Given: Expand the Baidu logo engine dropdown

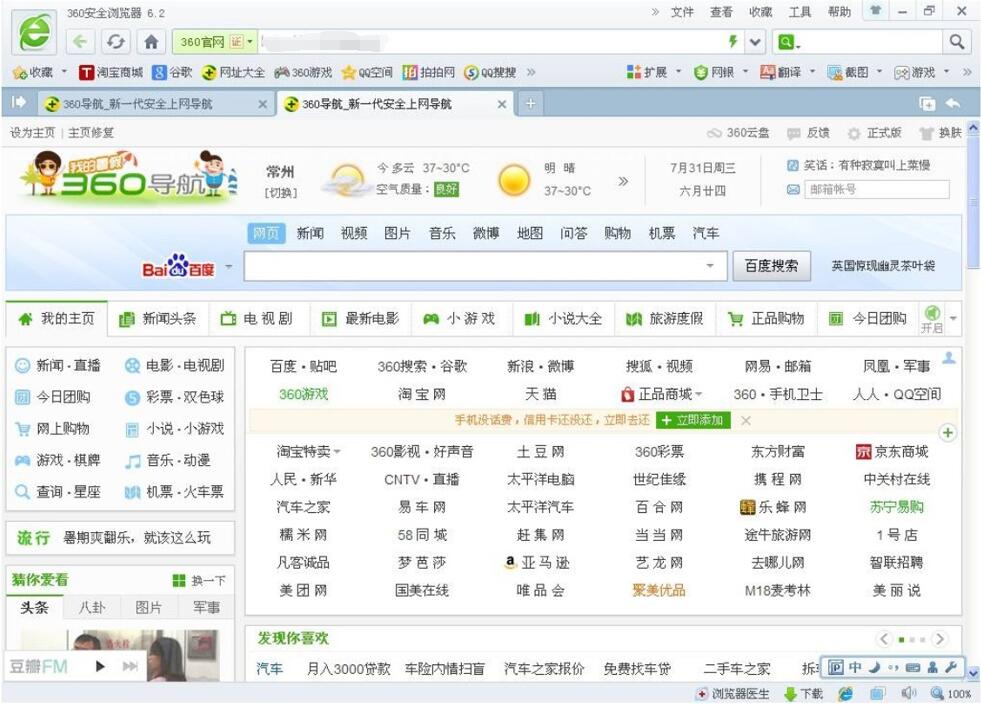Looking at the screenshot, I should coord(229,267).
